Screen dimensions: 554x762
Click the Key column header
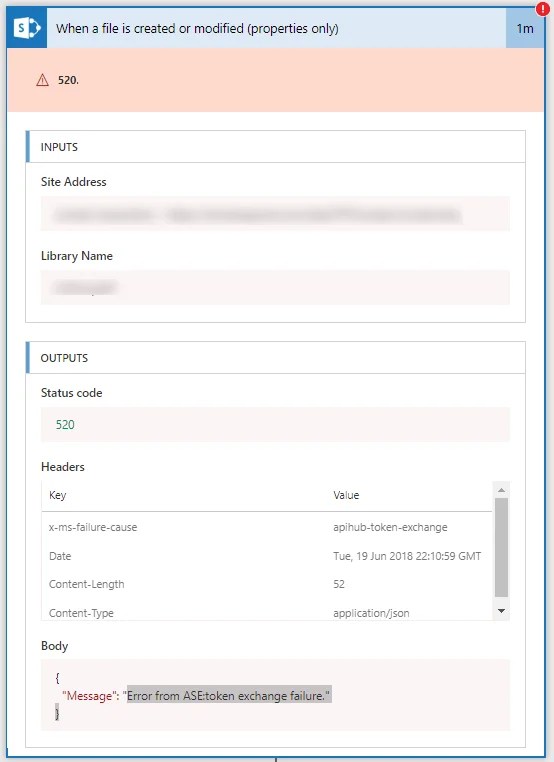[x=57, y=495]
